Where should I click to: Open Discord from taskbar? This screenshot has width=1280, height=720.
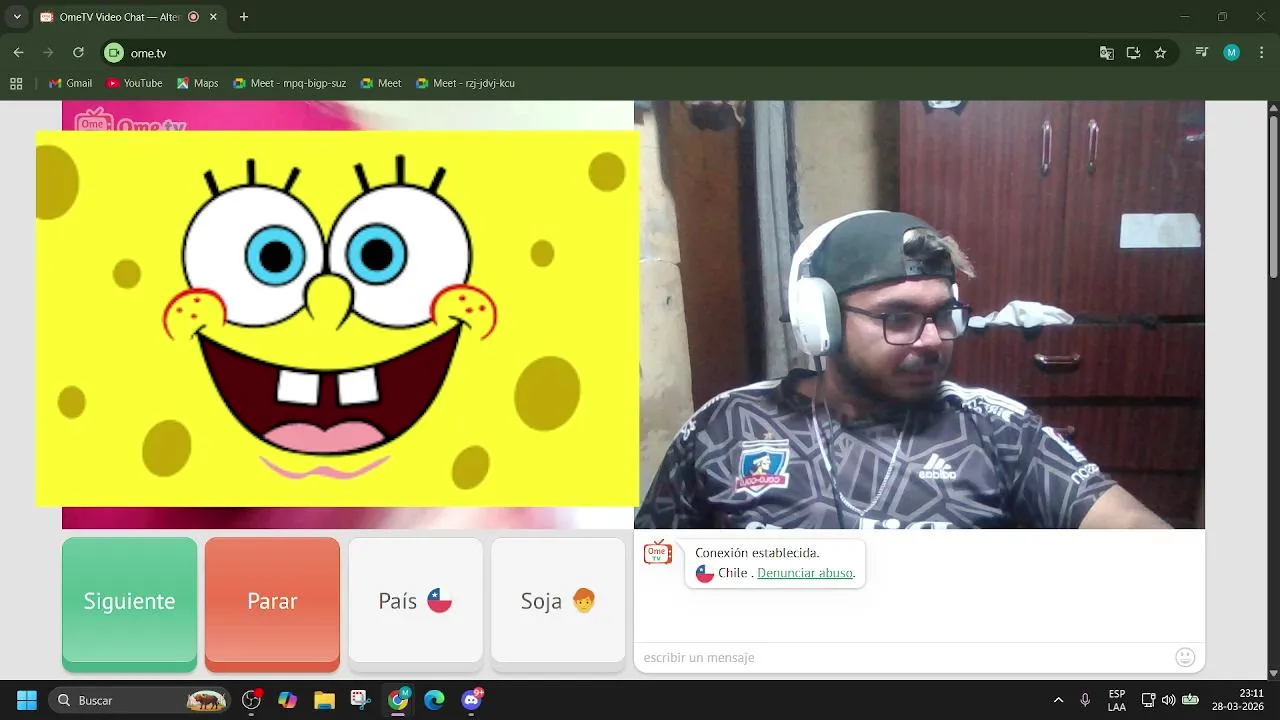pos(471,700)
